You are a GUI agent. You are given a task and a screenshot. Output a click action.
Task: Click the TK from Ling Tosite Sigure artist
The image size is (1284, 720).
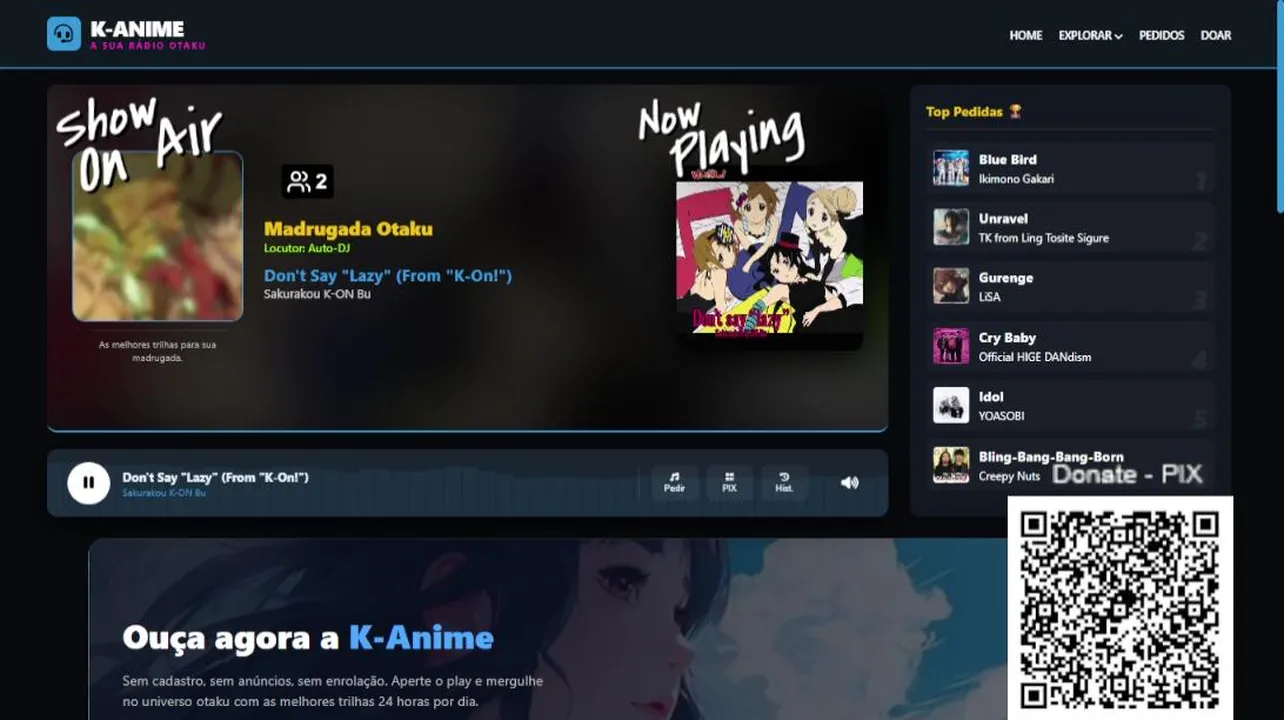point(1043,238)
